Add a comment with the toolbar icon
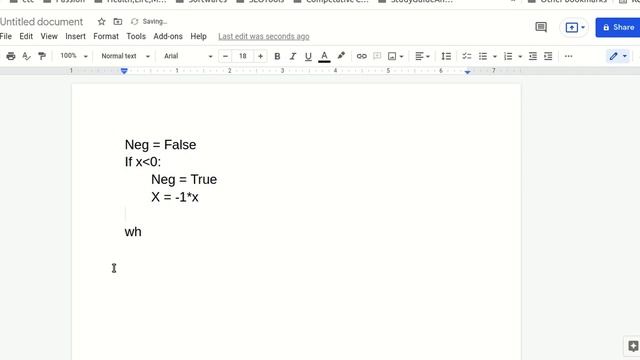640x360 pixels. [377, 56]
